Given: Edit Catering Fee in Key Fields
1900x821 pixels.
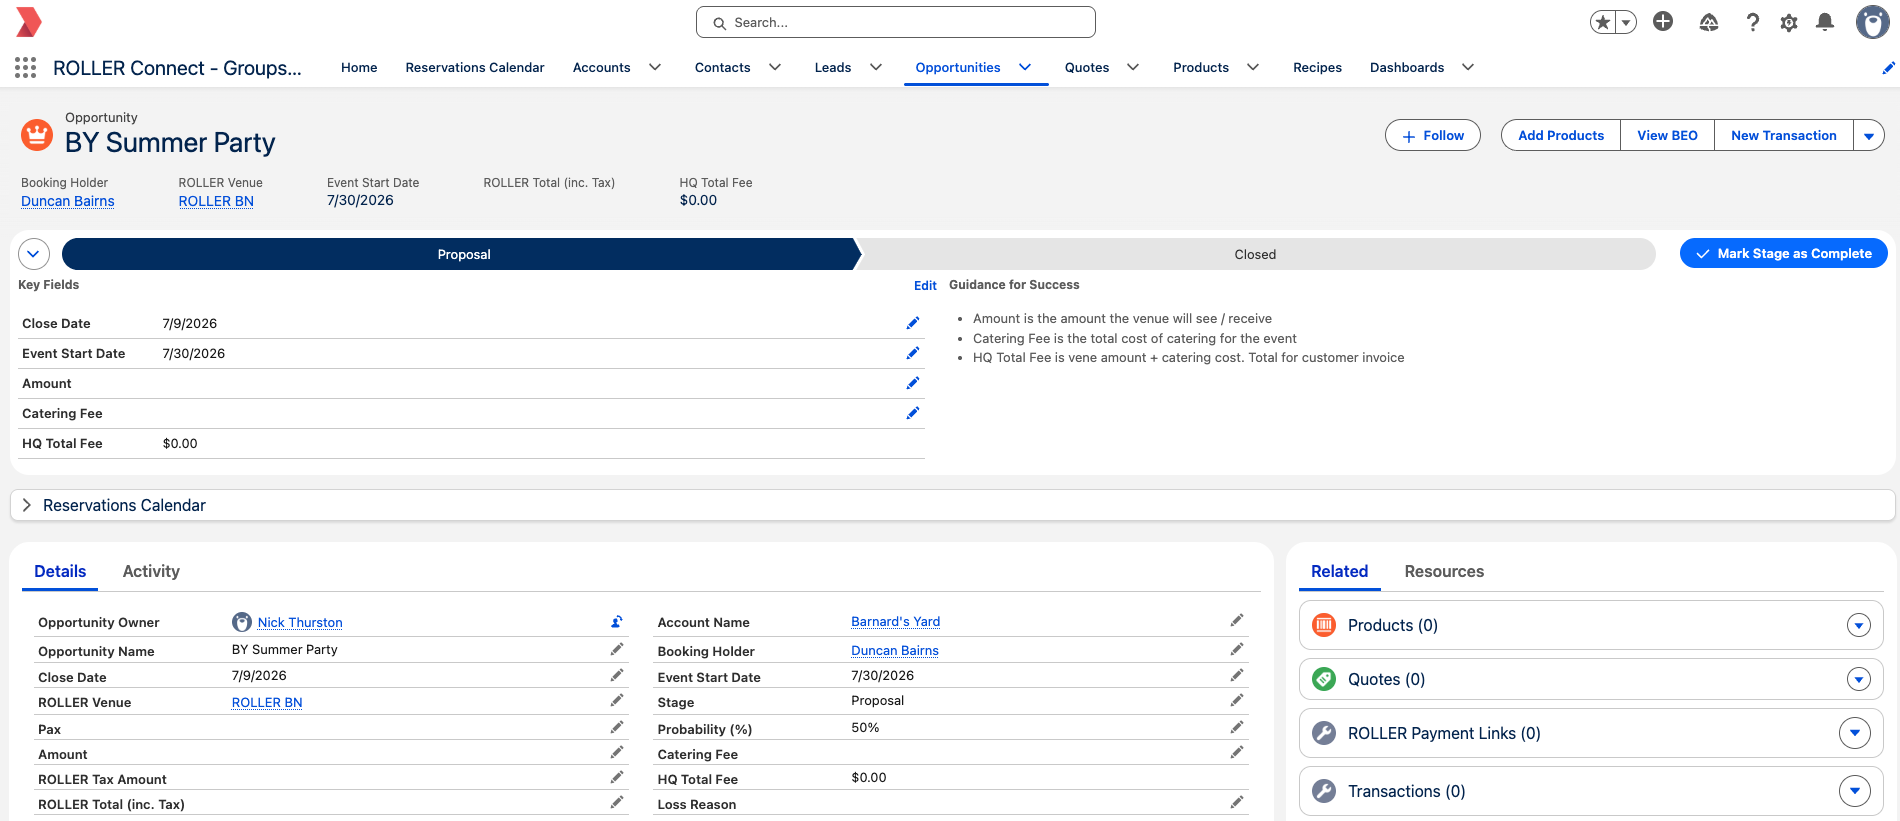Looking at the screenshot, I should pyautogui.click(x=913, y=413).
